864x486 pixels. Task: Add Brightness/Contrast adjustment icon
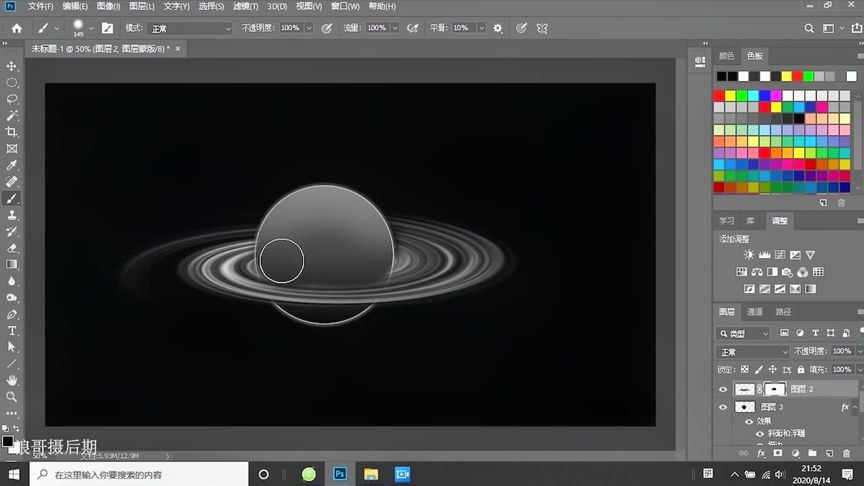[749, 255]
